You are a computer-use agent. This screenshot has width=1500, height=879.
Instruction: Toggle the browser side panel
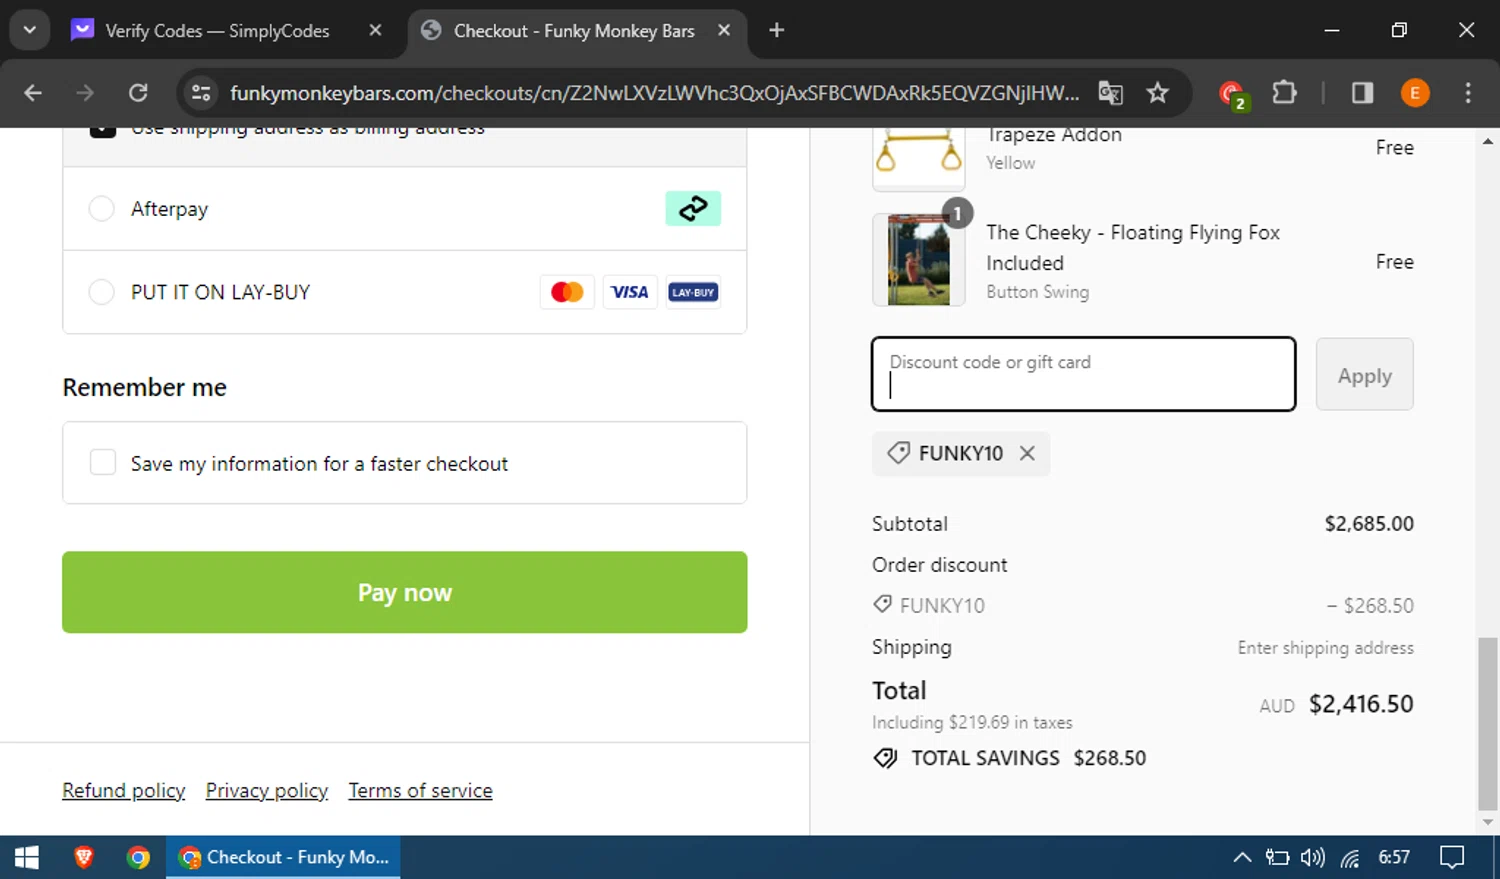pos(1362,93)
